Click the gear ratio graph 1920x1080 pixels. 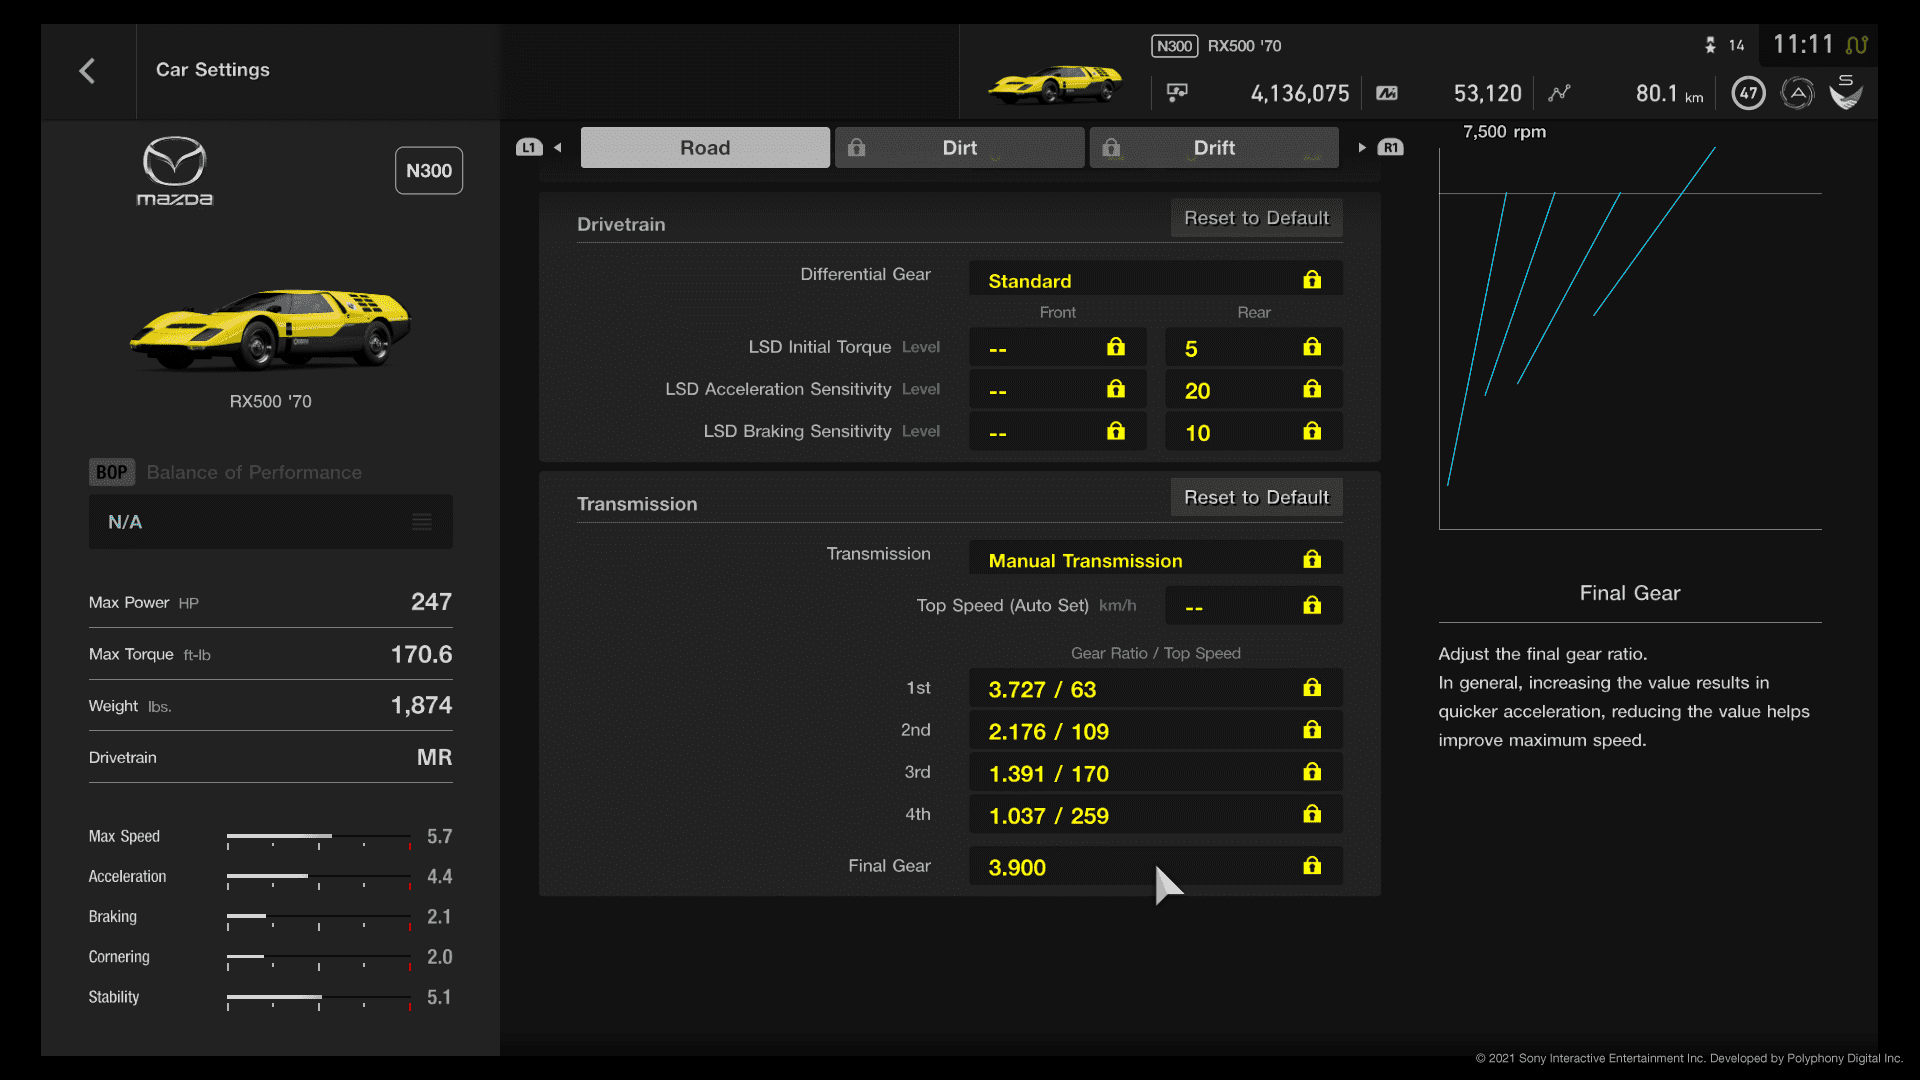[1630, 339]
